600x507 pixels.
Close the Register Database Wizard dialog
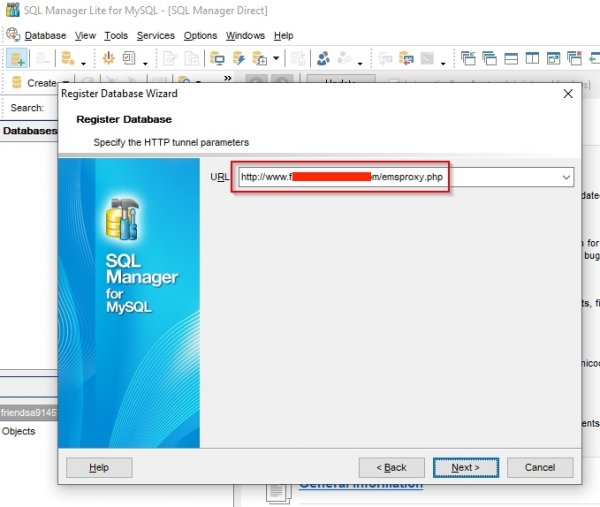click(x=568, y=94)
